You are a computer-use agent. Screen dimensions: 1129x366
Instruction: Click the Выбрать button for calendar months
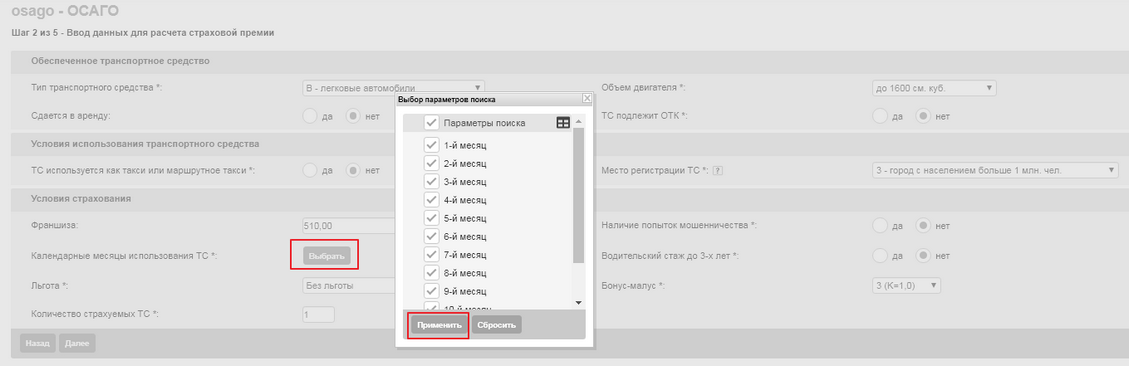(x=328, y=256)
